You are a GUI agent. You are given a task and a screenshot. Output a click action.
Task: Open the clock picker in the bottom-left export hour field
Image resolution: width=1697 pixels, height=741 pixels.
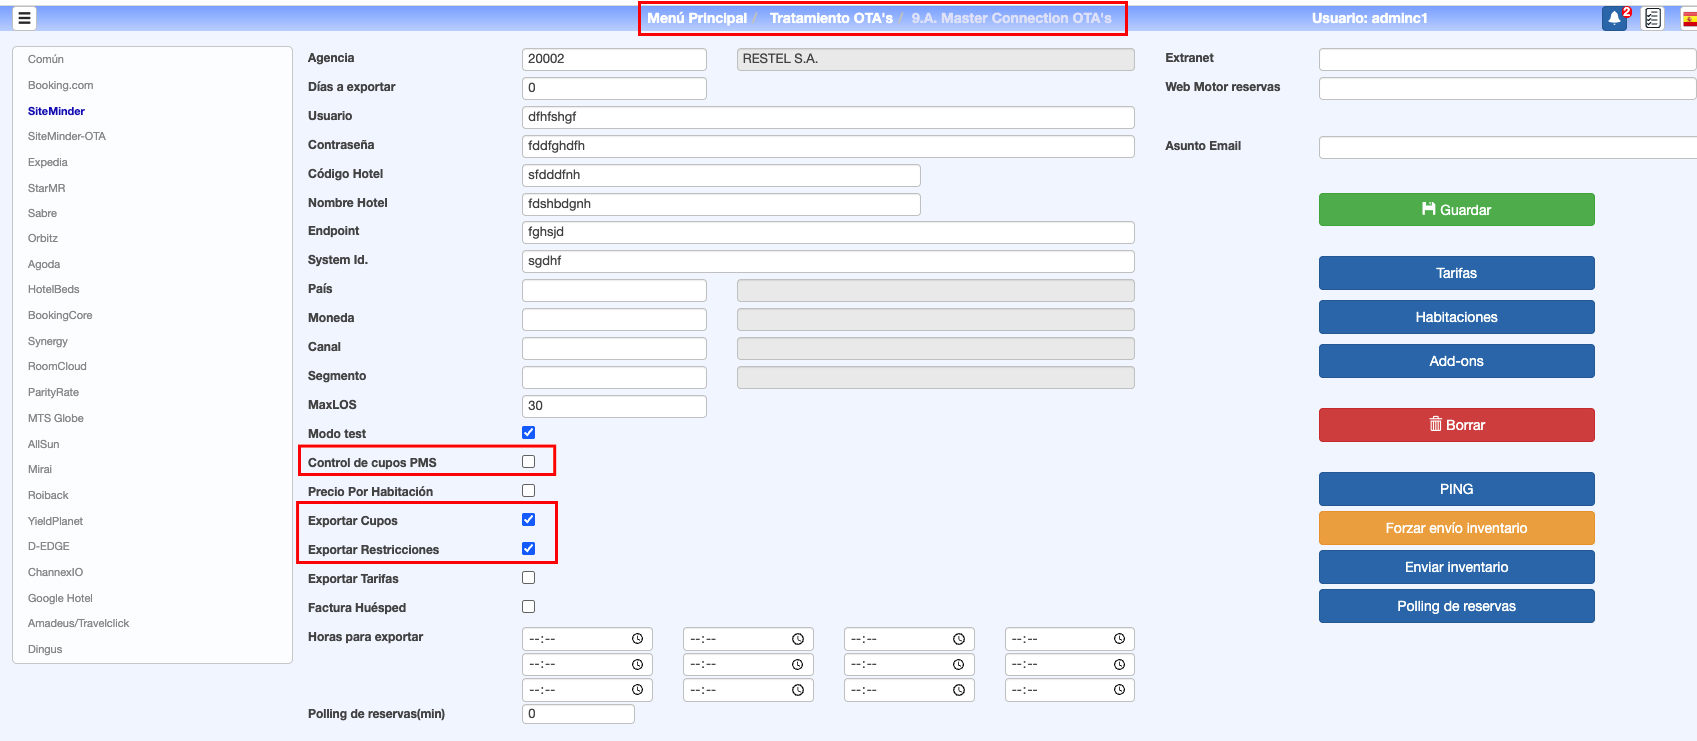(x=637, y=690)
